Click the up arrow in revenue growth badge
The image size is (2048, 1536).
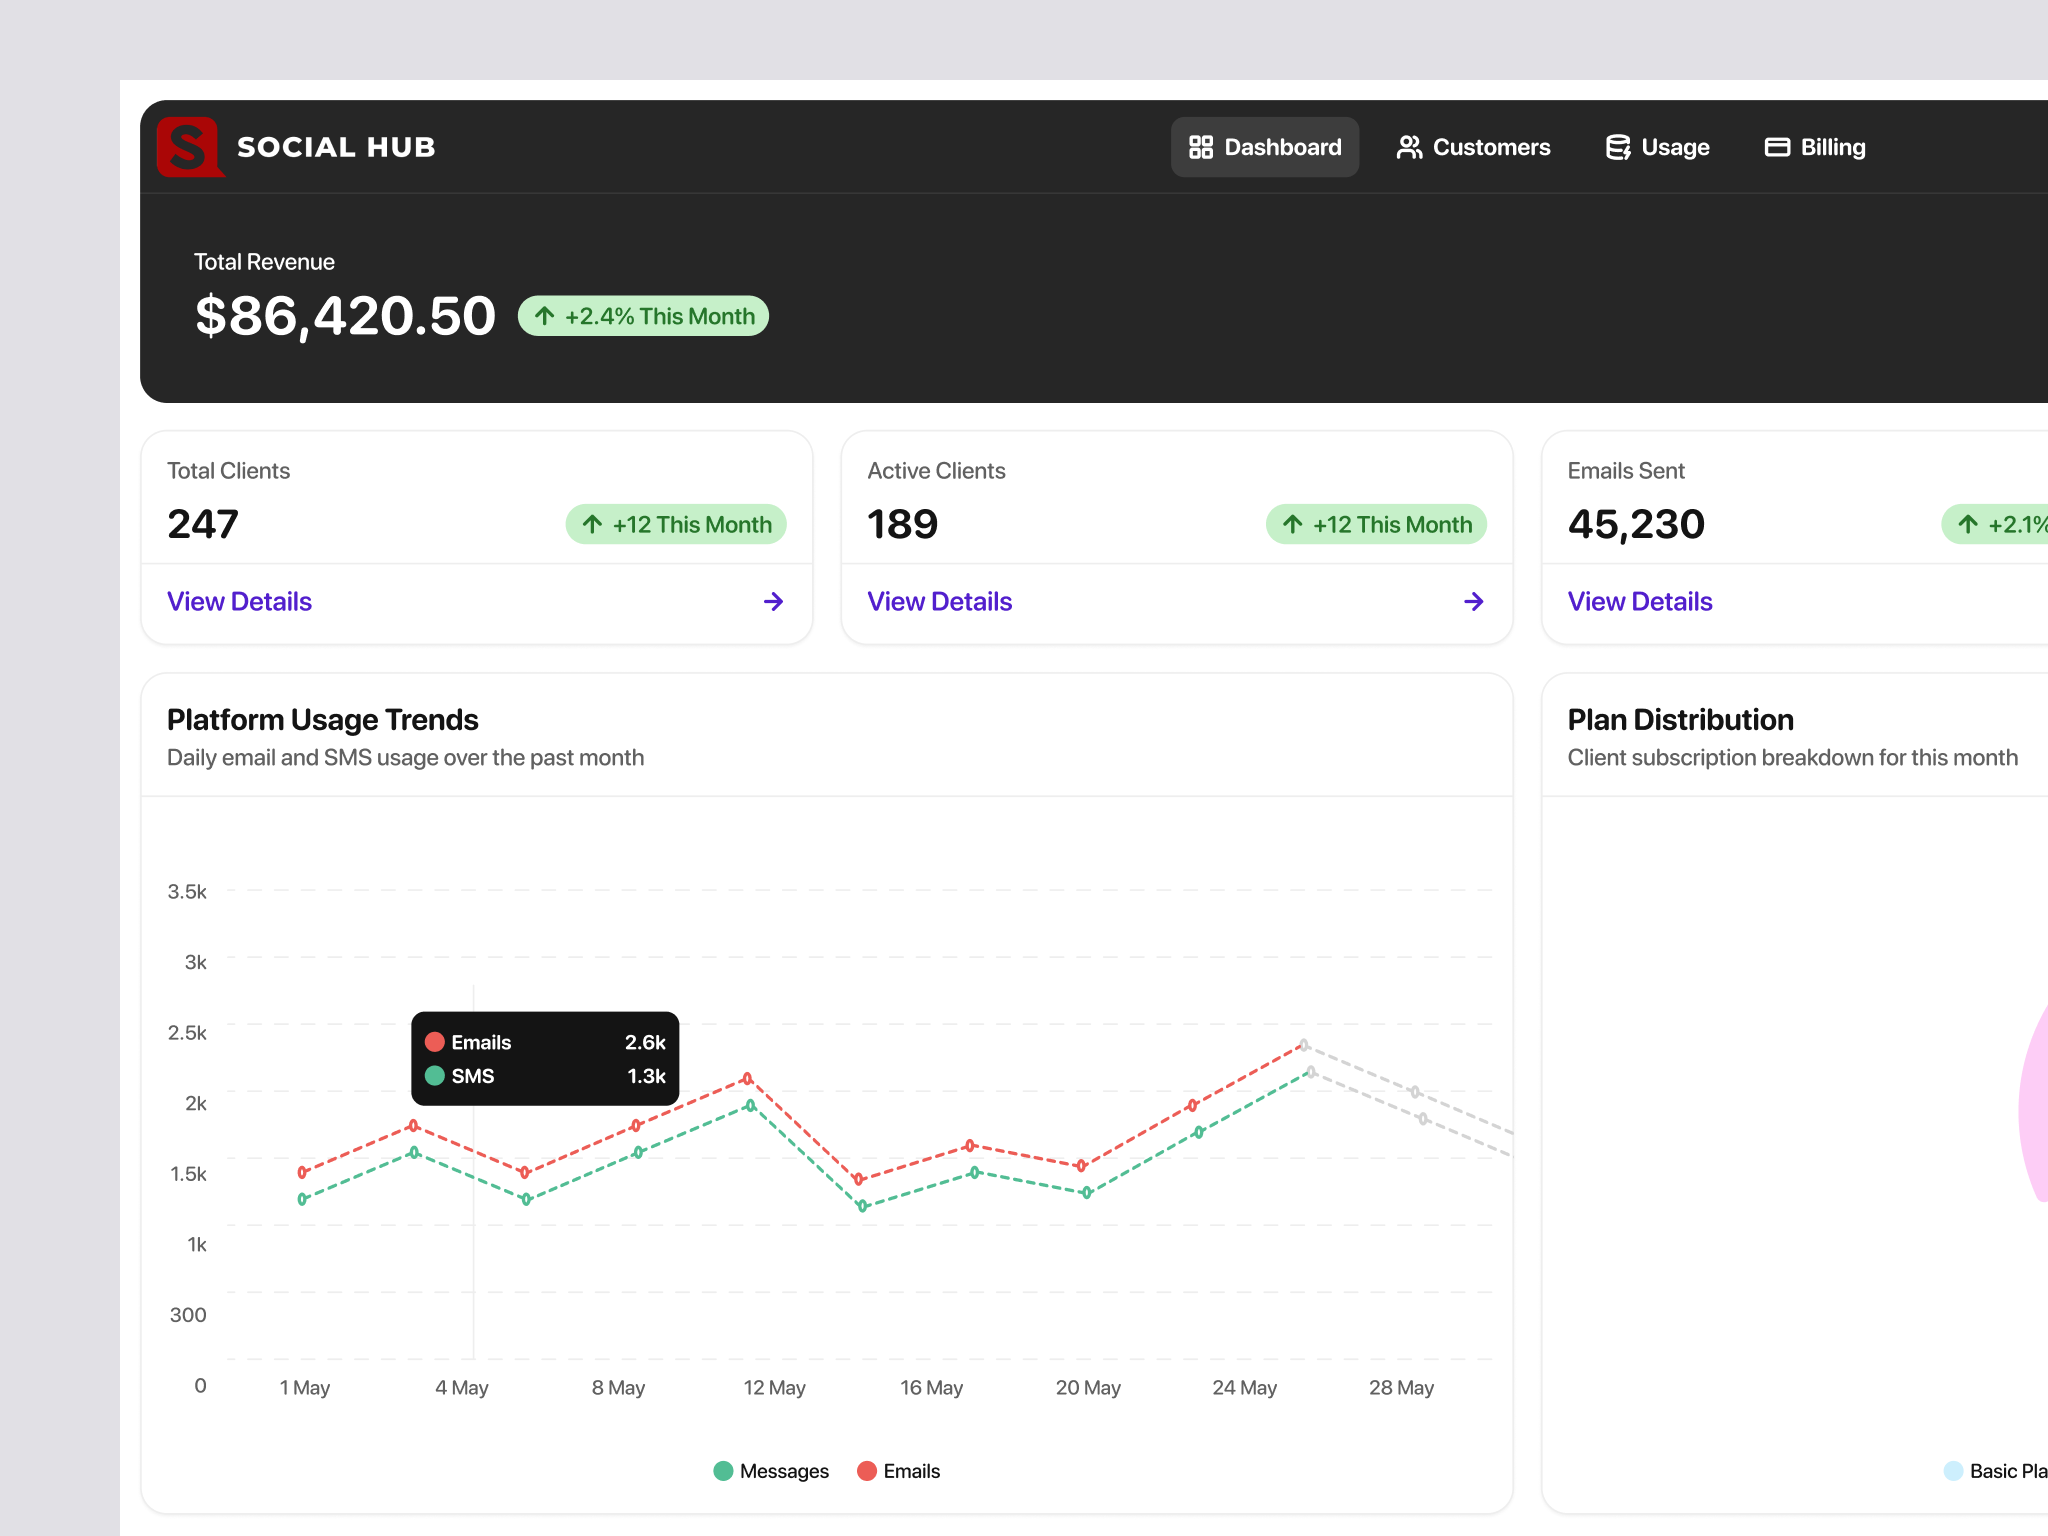[543, 316]
